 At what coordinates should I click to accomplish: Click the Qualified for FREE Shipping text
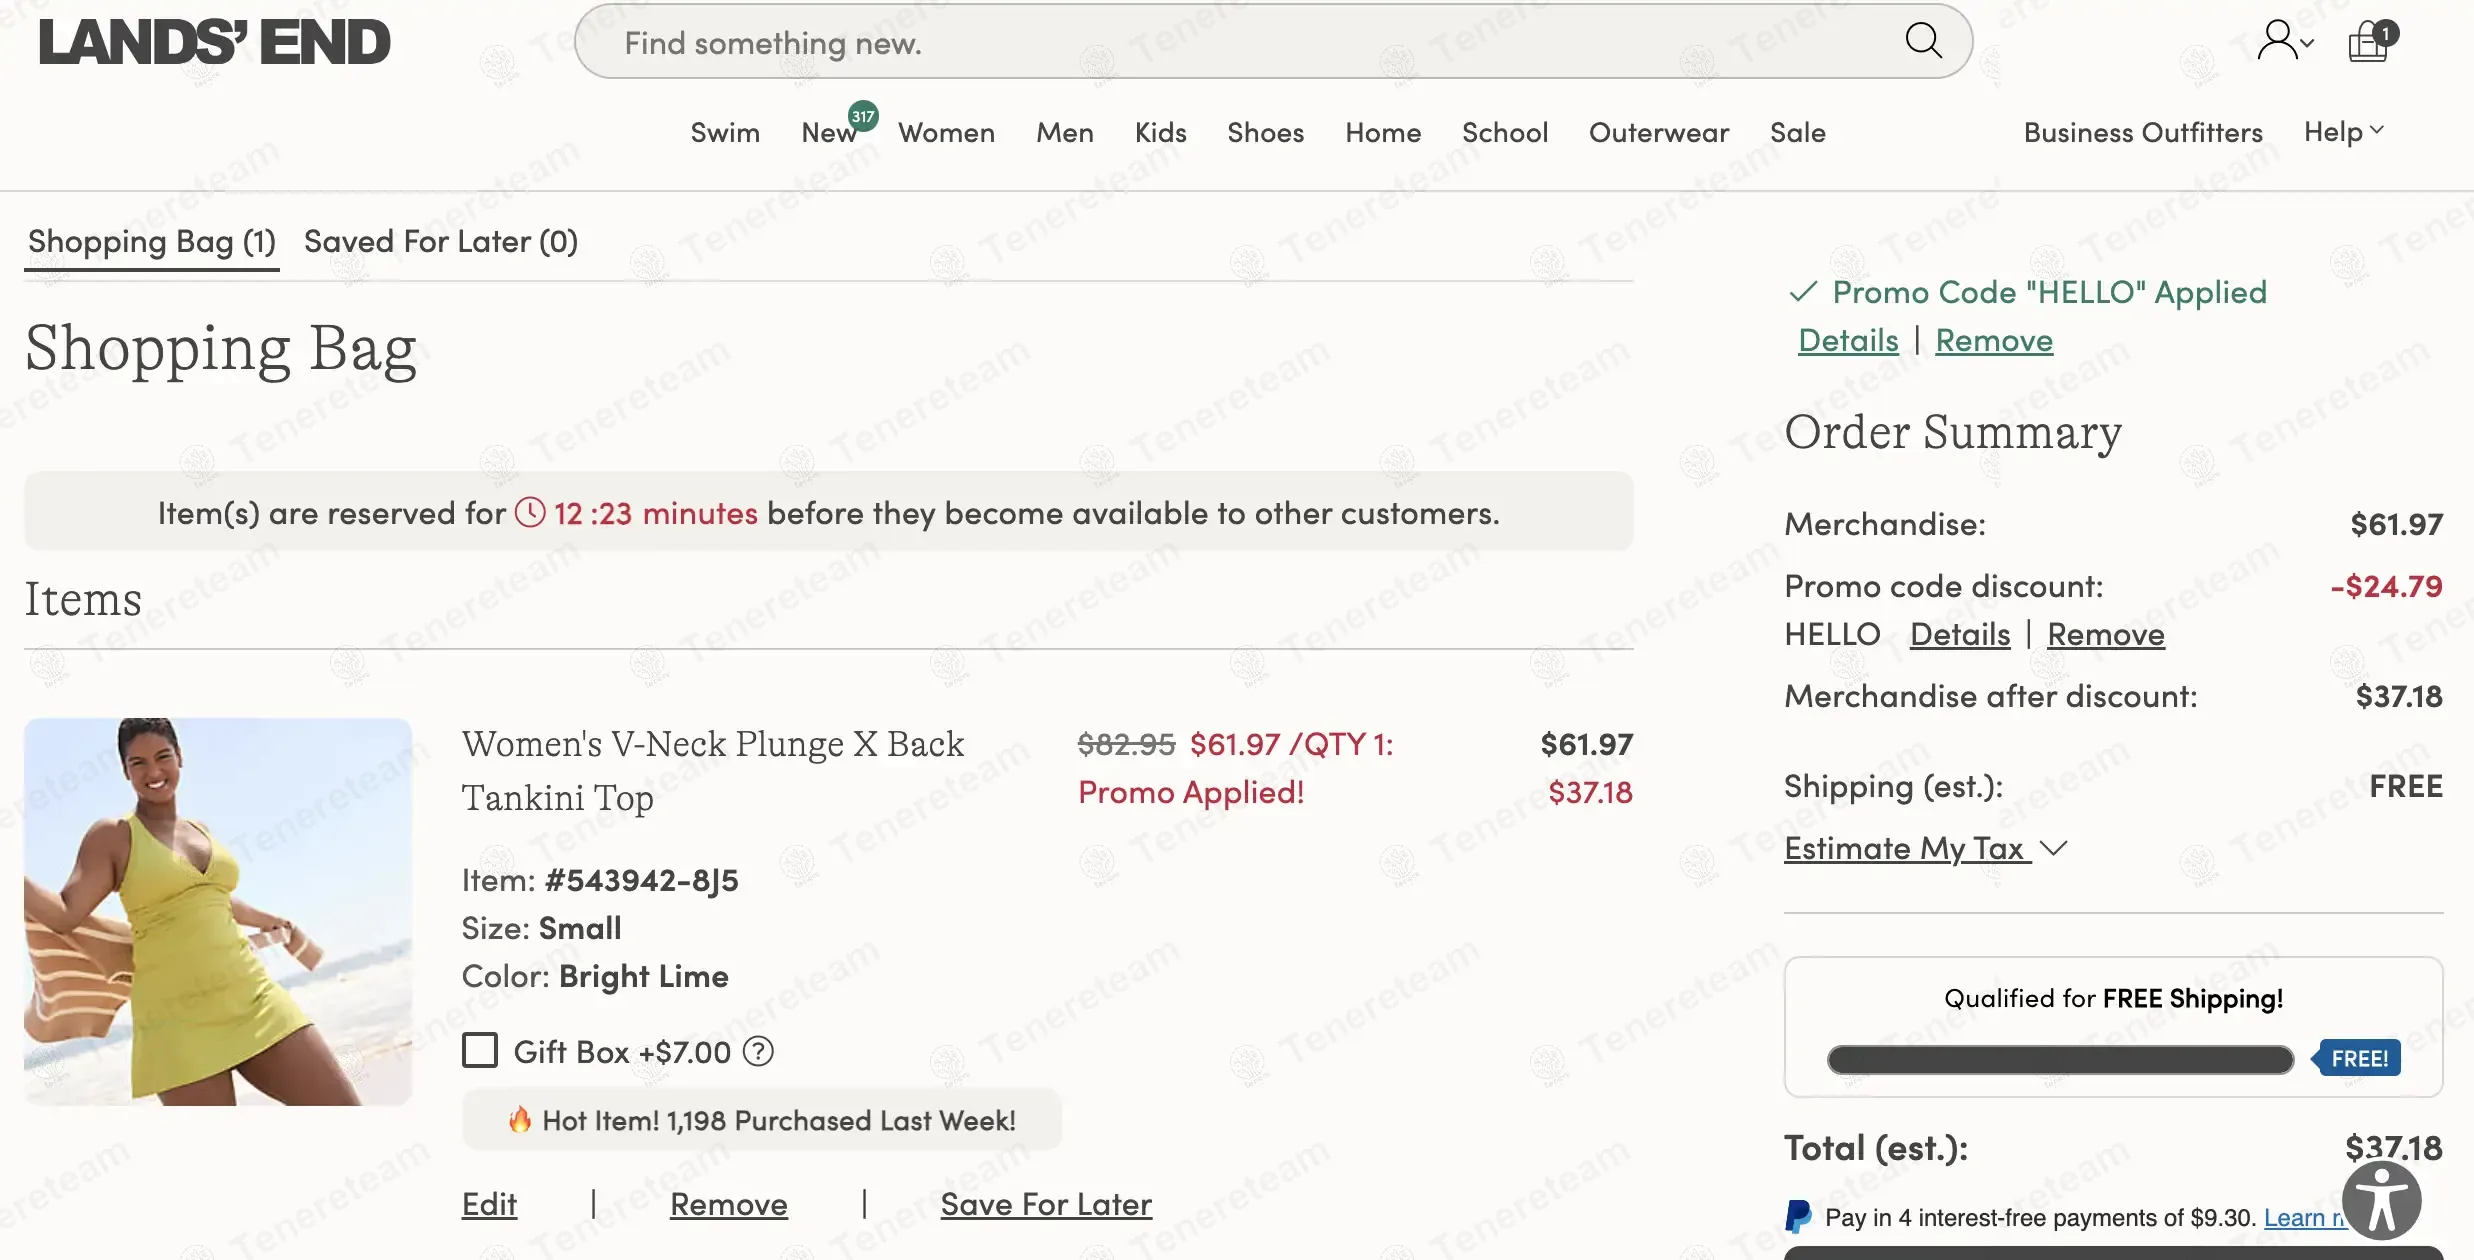2113,998
